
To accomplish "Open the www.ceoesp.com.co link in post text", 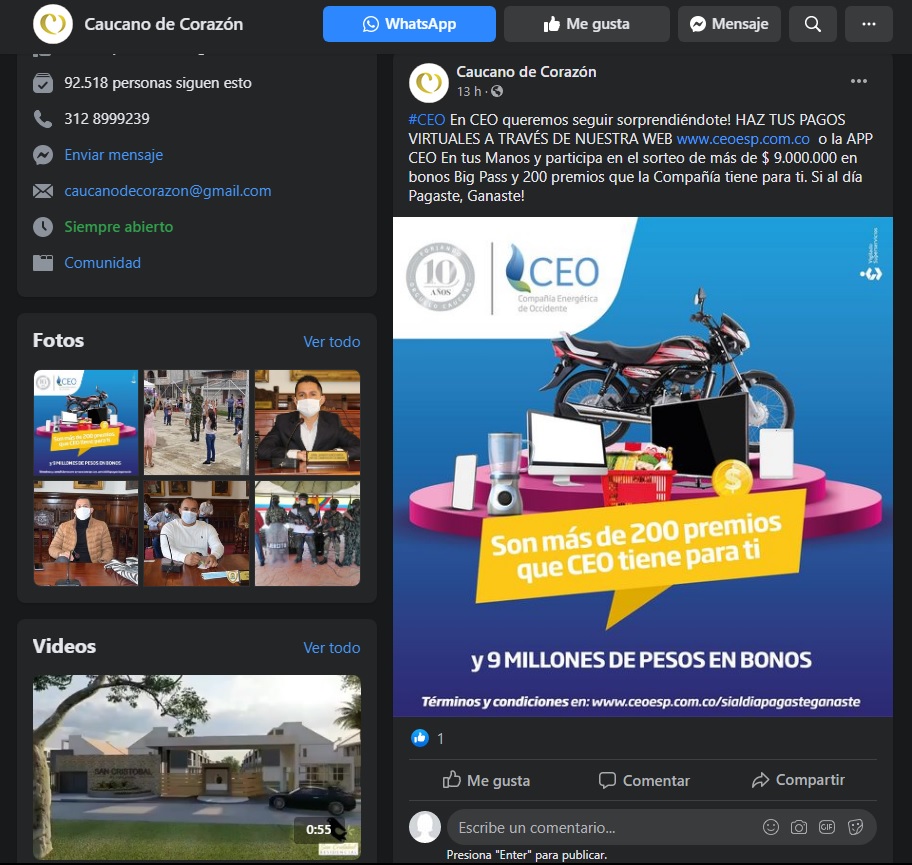I will tap(743, 139).
